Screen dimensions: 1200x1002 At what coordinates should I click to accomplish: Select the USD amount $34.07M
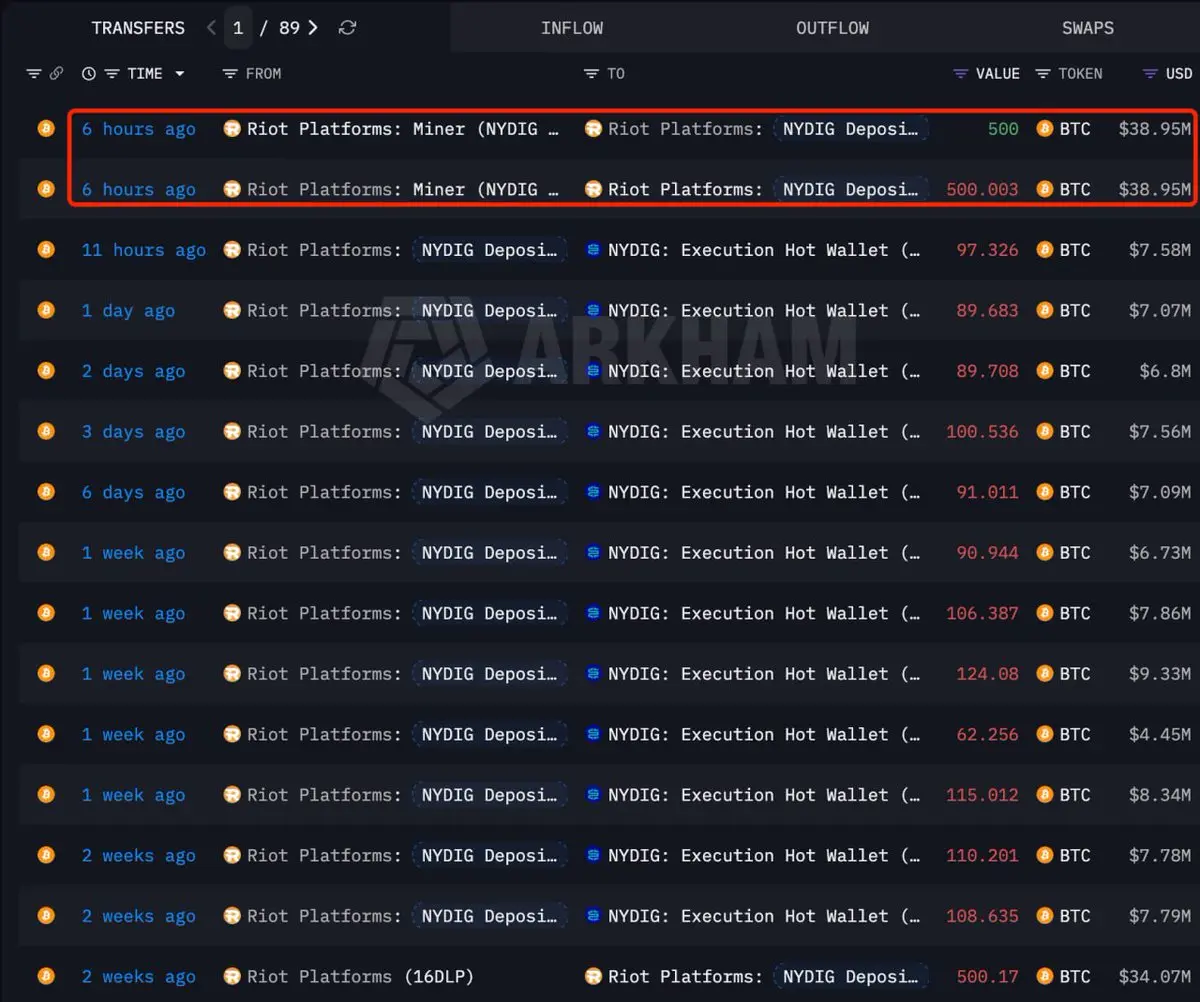coord(1155,976)
